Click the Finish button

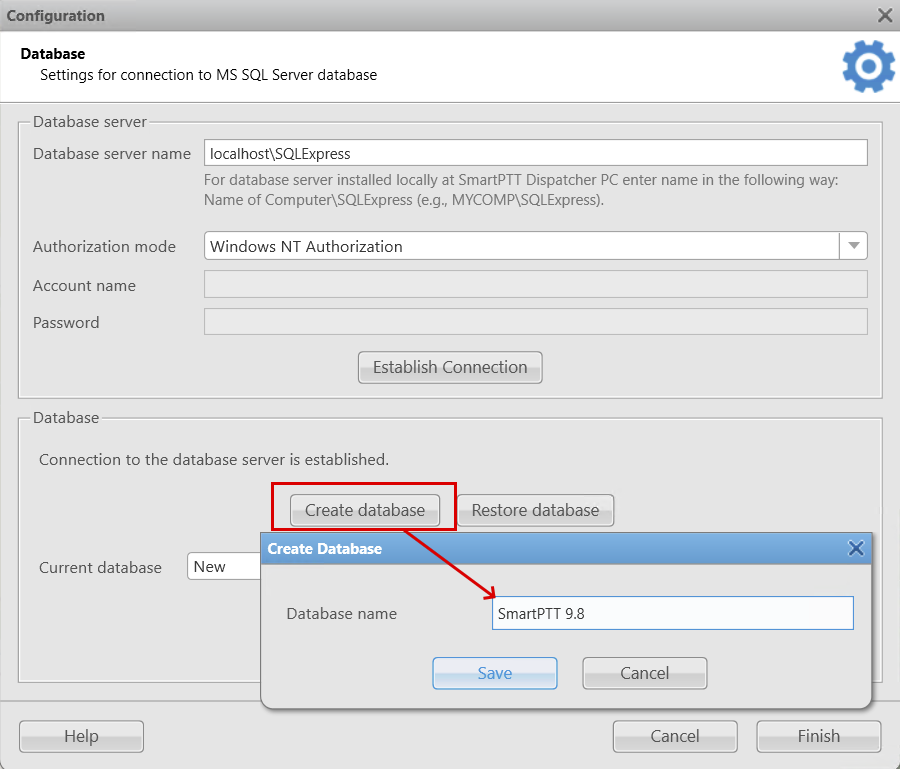[818, 736]
